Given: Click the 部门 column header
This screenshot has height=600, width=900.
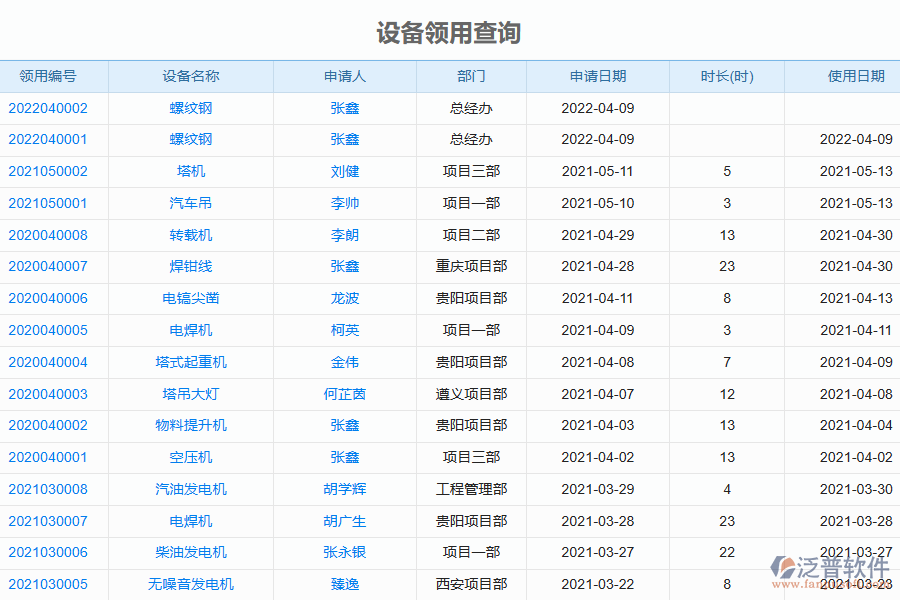Looking at the screenshot, I should [x=471, y=76].
